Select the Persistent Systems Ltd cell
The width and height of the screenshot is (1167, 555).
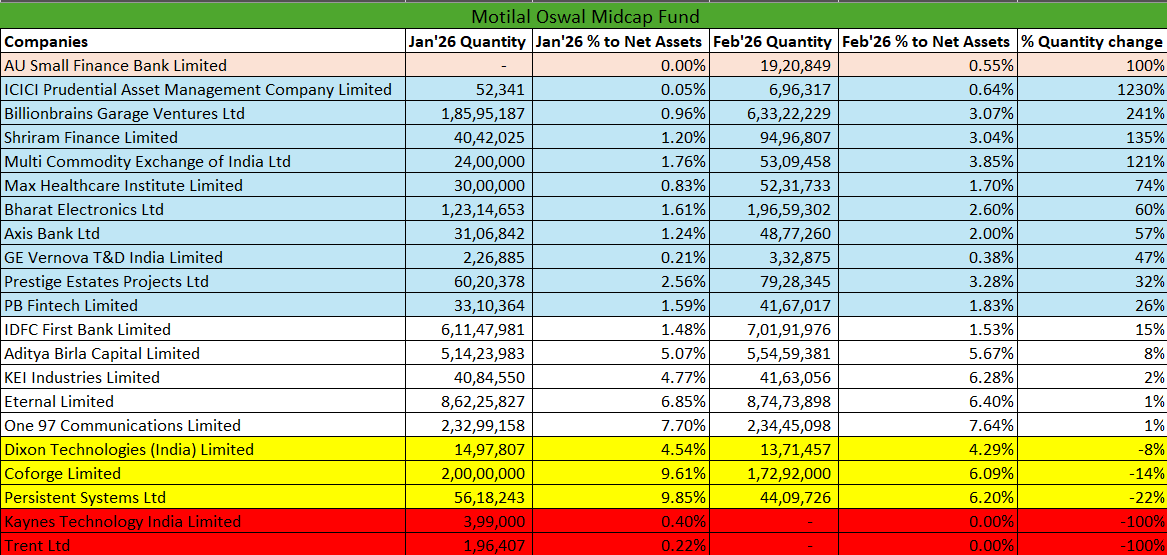click(202, 497)
